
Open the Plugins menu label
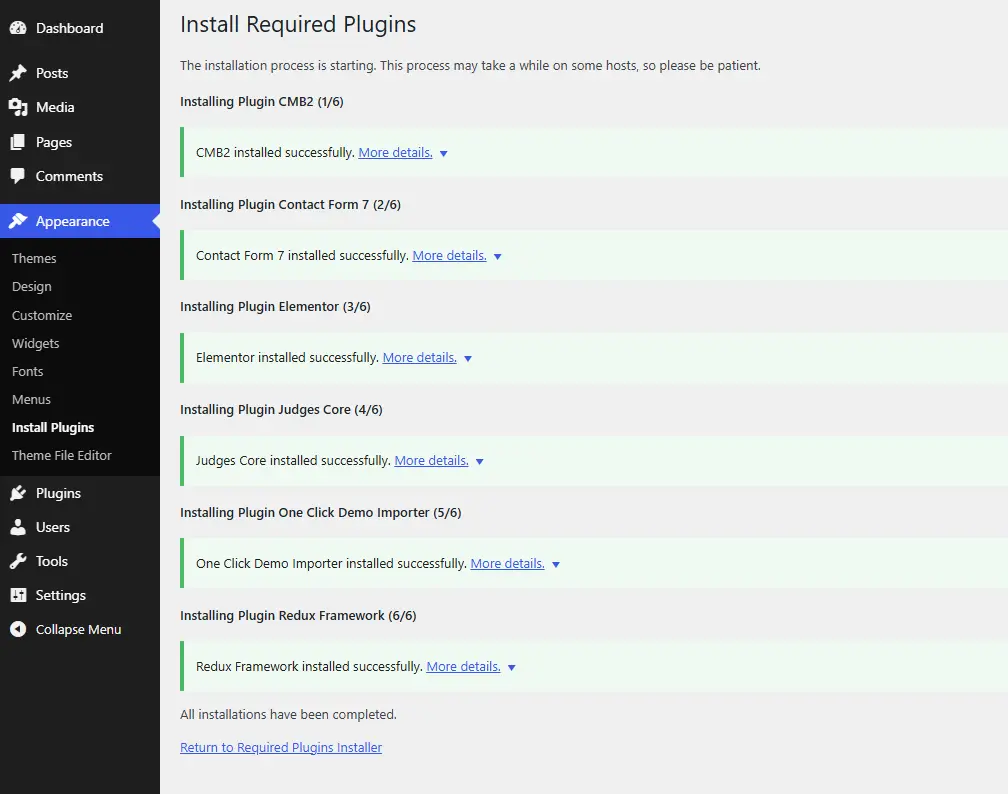coord(58,493)
